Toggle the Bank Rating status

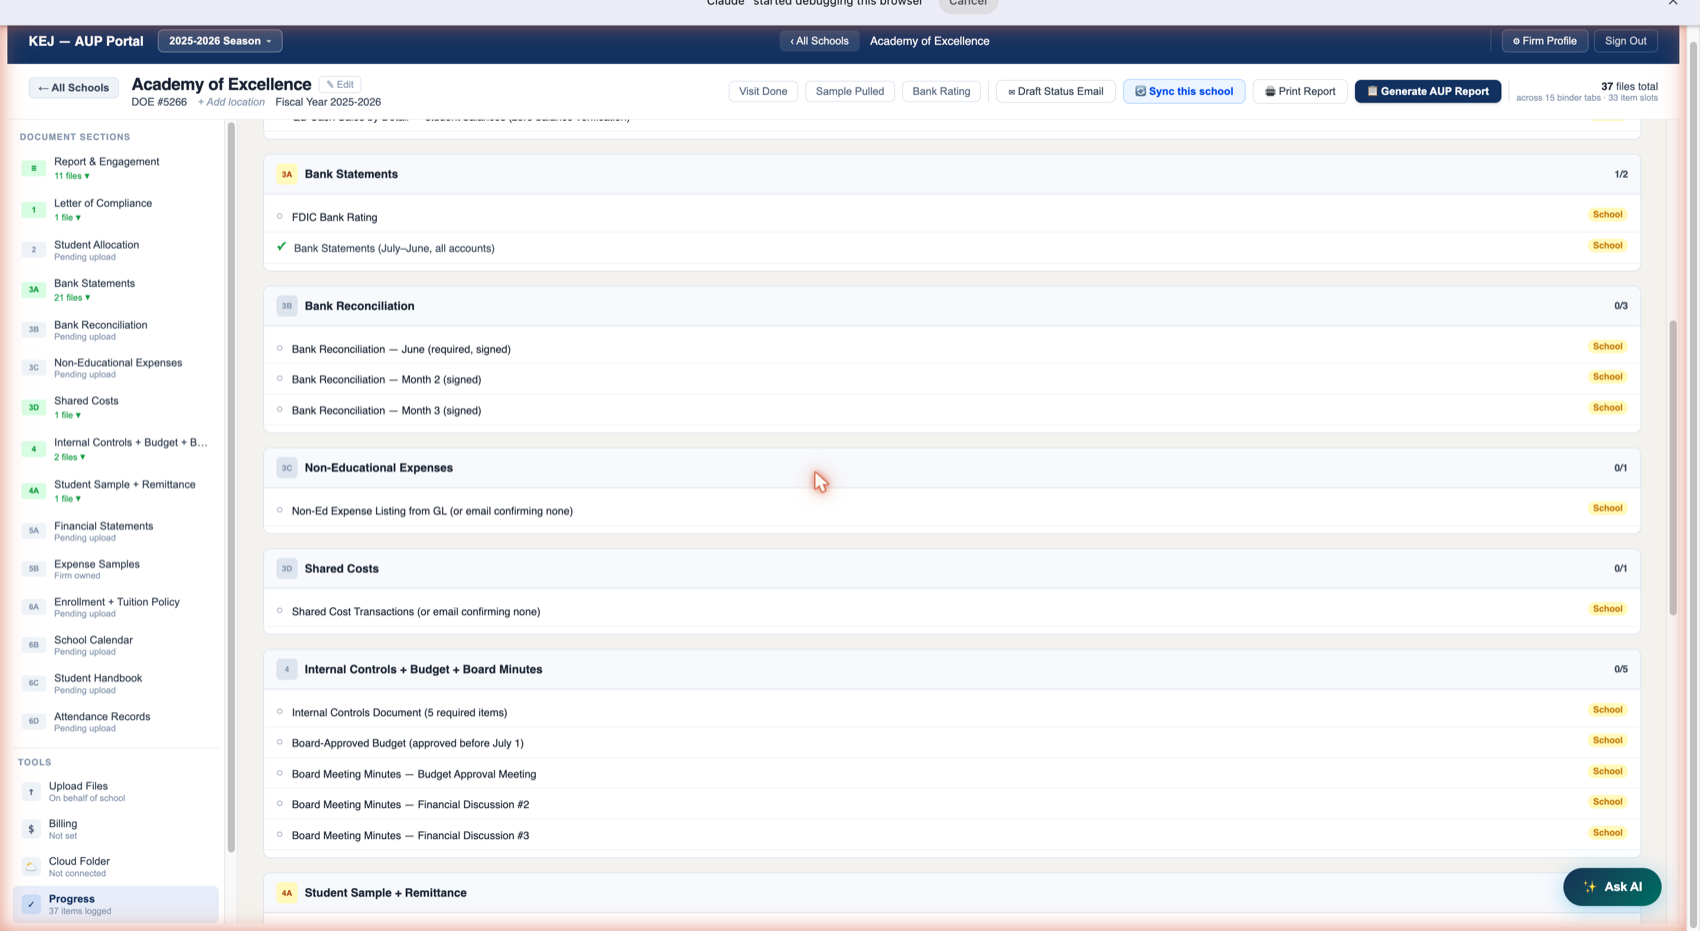pyautogui.click(x=941, y=91)
